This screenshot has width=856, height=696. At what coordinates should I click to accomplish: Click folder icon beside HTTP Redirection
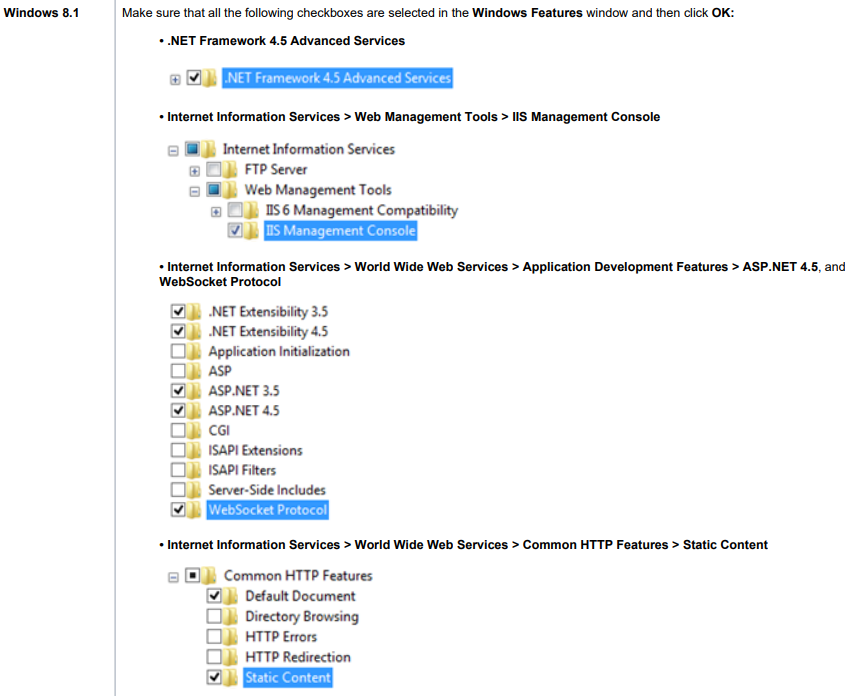coord(235,657)
